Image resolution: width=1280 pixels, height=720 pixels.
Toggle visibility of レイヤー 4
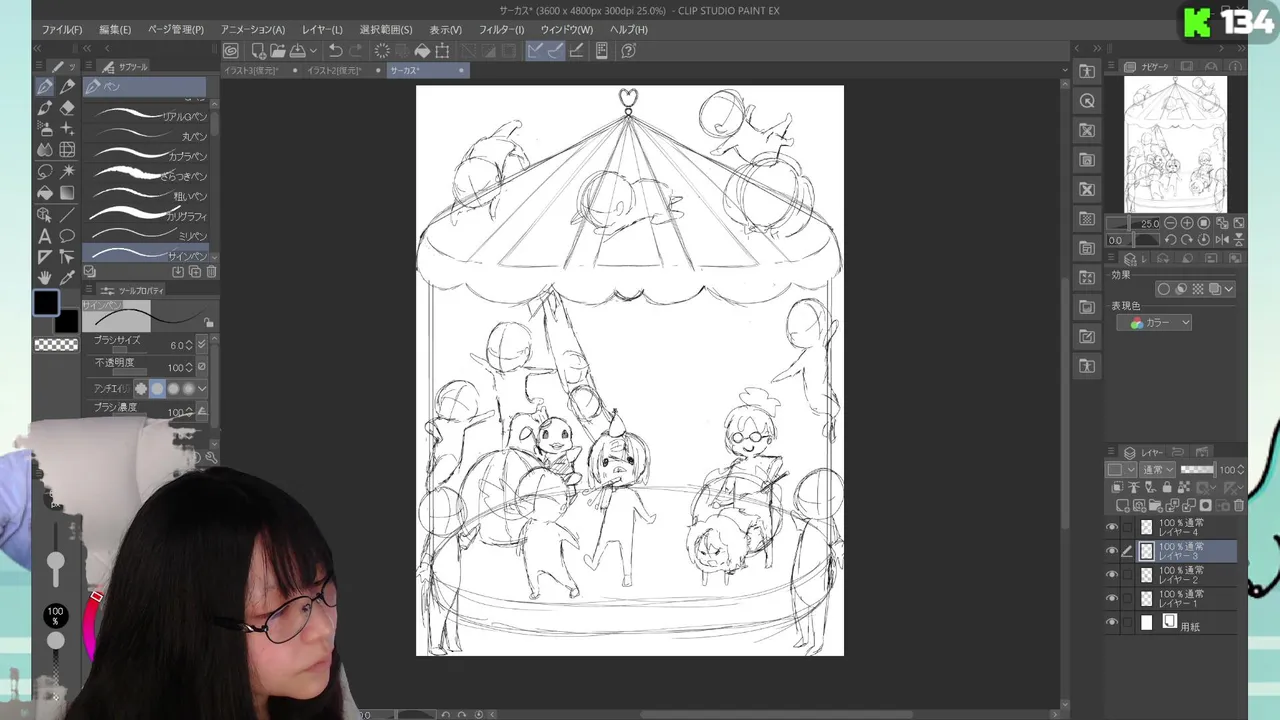[x=1112, y=527]
